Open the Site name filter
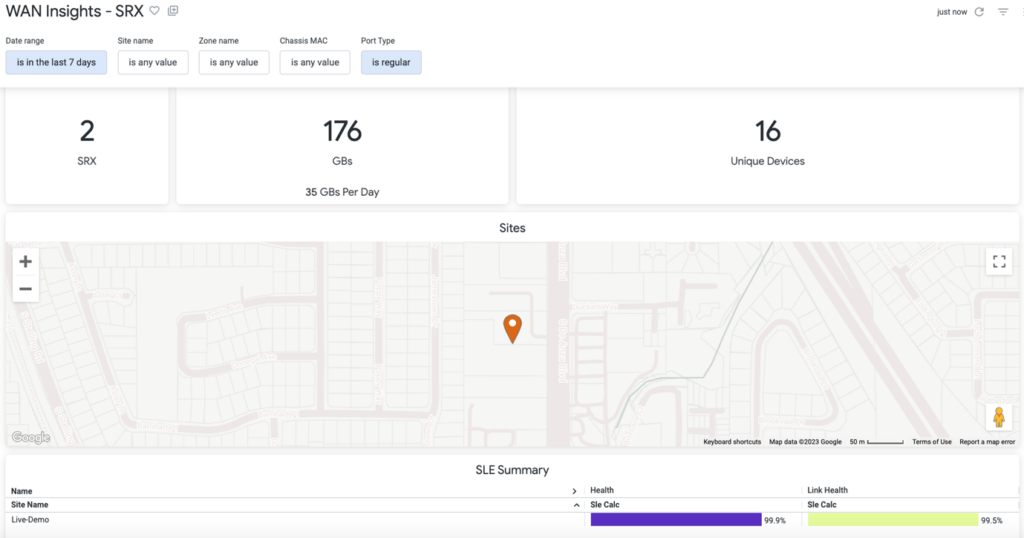This screenshot has height=538, width=1024. (x=153, y=62)
